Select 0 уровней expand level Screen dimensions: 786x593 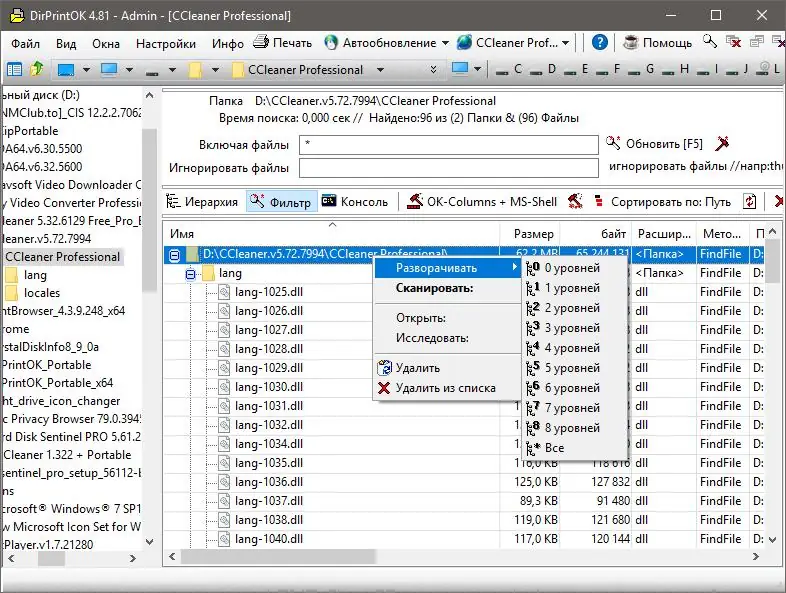click(x=575, y=268)
